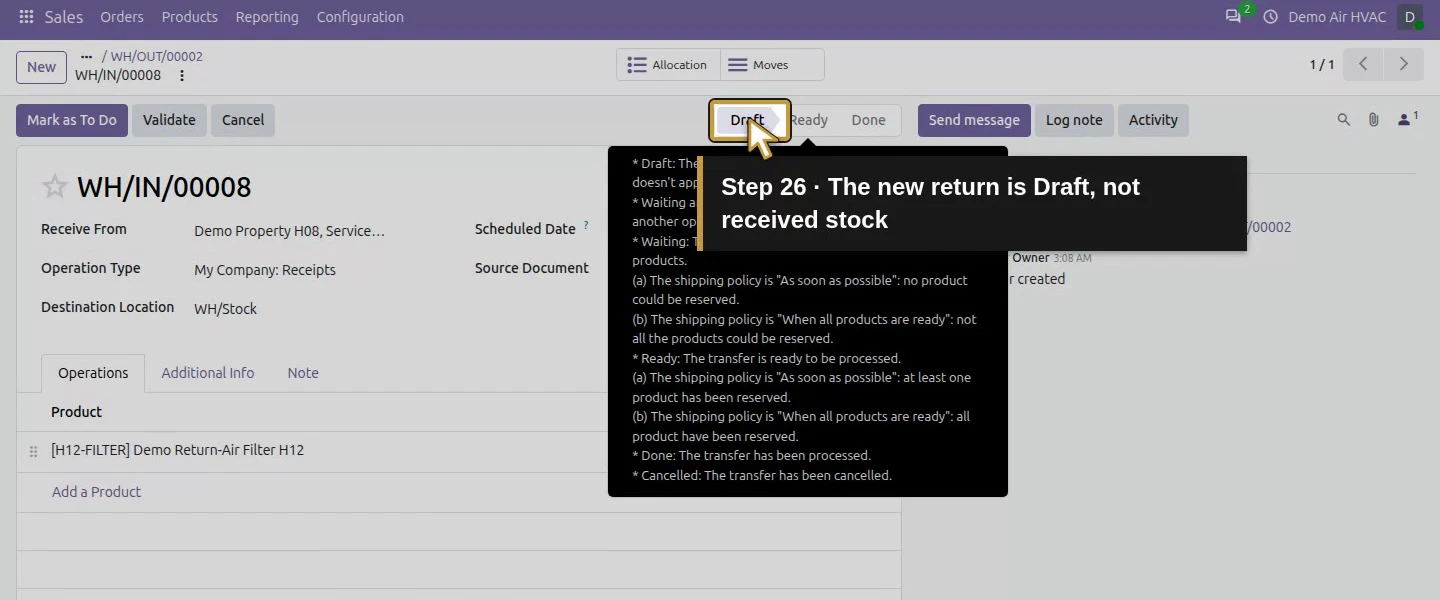
Task: Switch to the Operations tab
Action: (93, 373)
